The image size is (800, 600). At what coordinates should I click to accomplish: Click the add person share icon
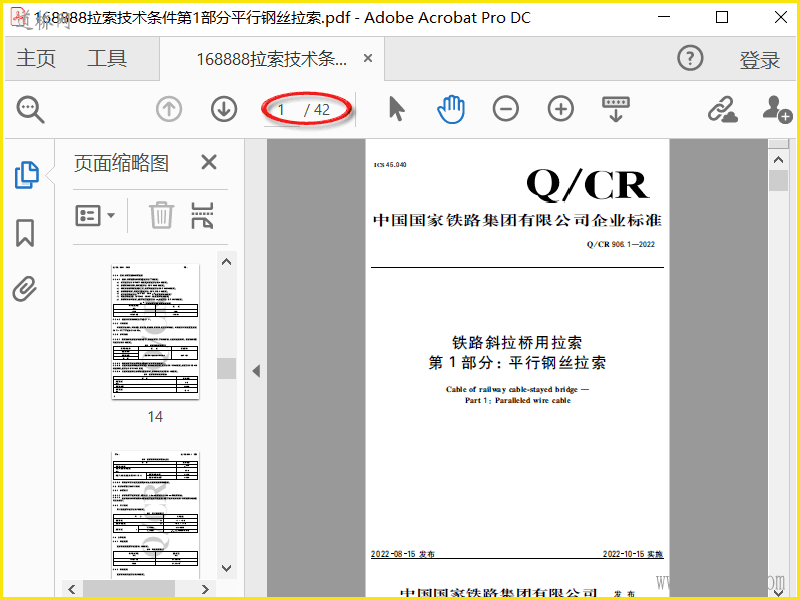click(x=777, y=109)
